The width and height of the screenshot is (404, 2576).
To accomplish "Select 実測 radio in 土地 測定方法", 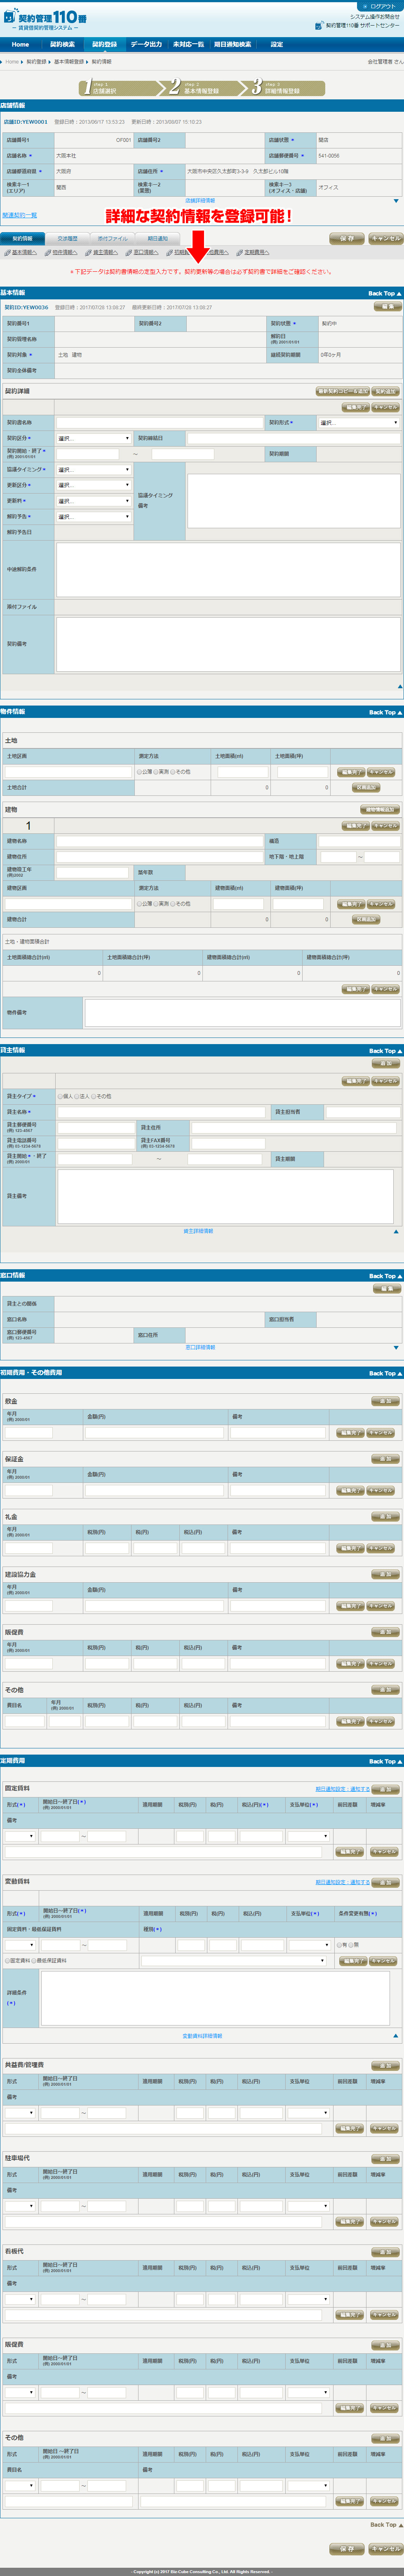I will coord(156,772).
